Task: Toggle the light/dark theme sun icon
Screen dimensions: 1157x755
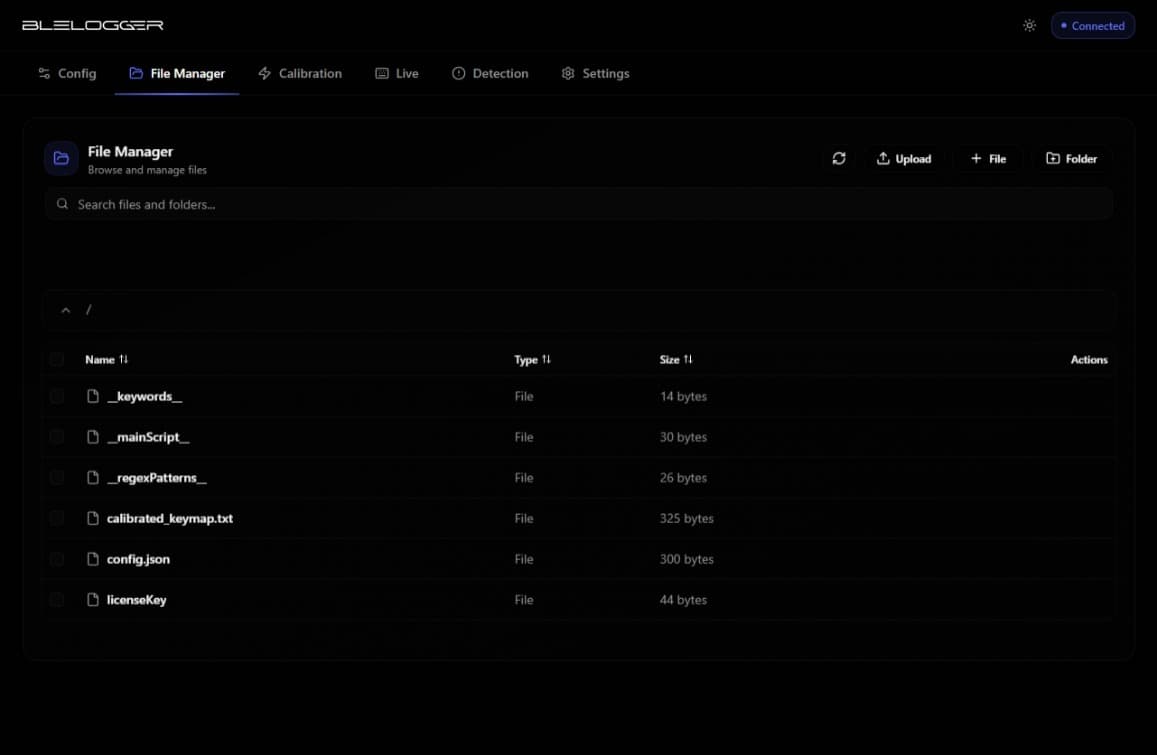Action: (1029, 26)
